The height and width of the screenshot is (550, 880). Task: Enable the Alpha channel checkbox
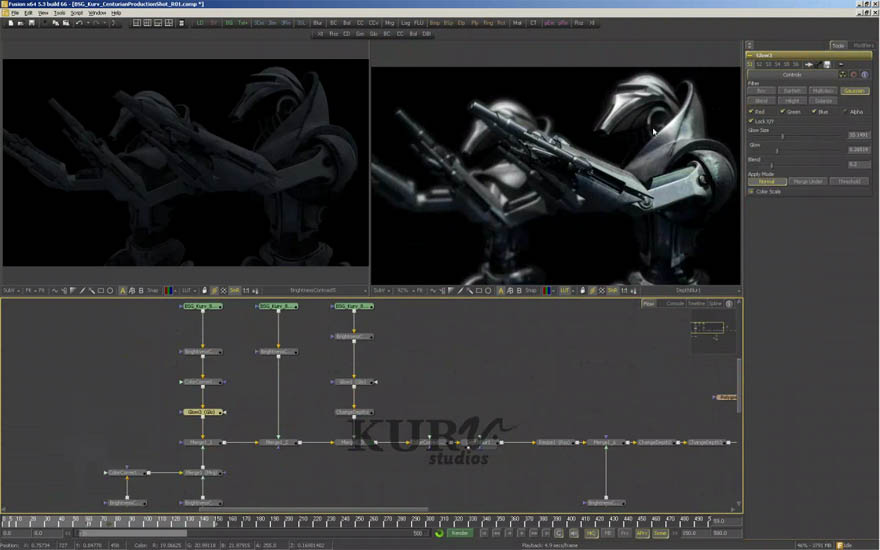[x=845, y=112]
